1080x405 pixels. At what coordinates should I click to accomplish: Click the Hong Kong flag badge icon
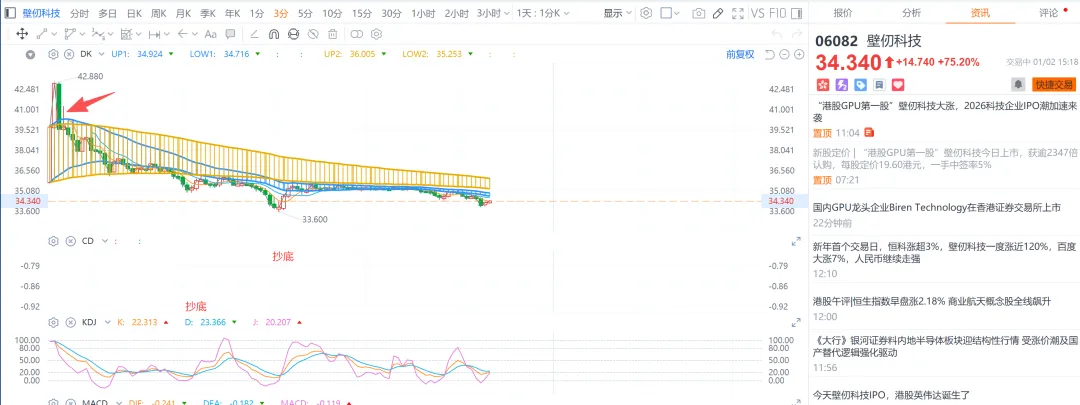pyautogui.click(x=822, y=85)
